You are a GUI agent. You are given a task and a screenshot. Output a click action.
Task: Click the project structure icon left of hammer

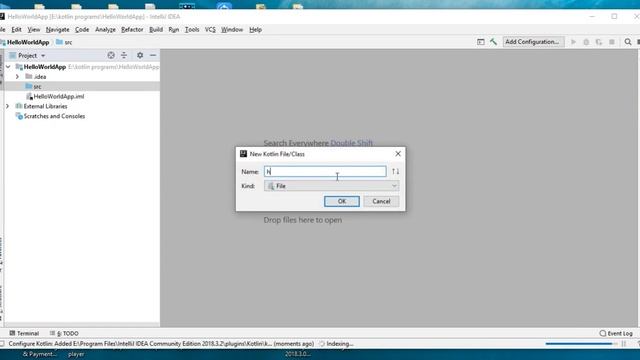point(481,42)
